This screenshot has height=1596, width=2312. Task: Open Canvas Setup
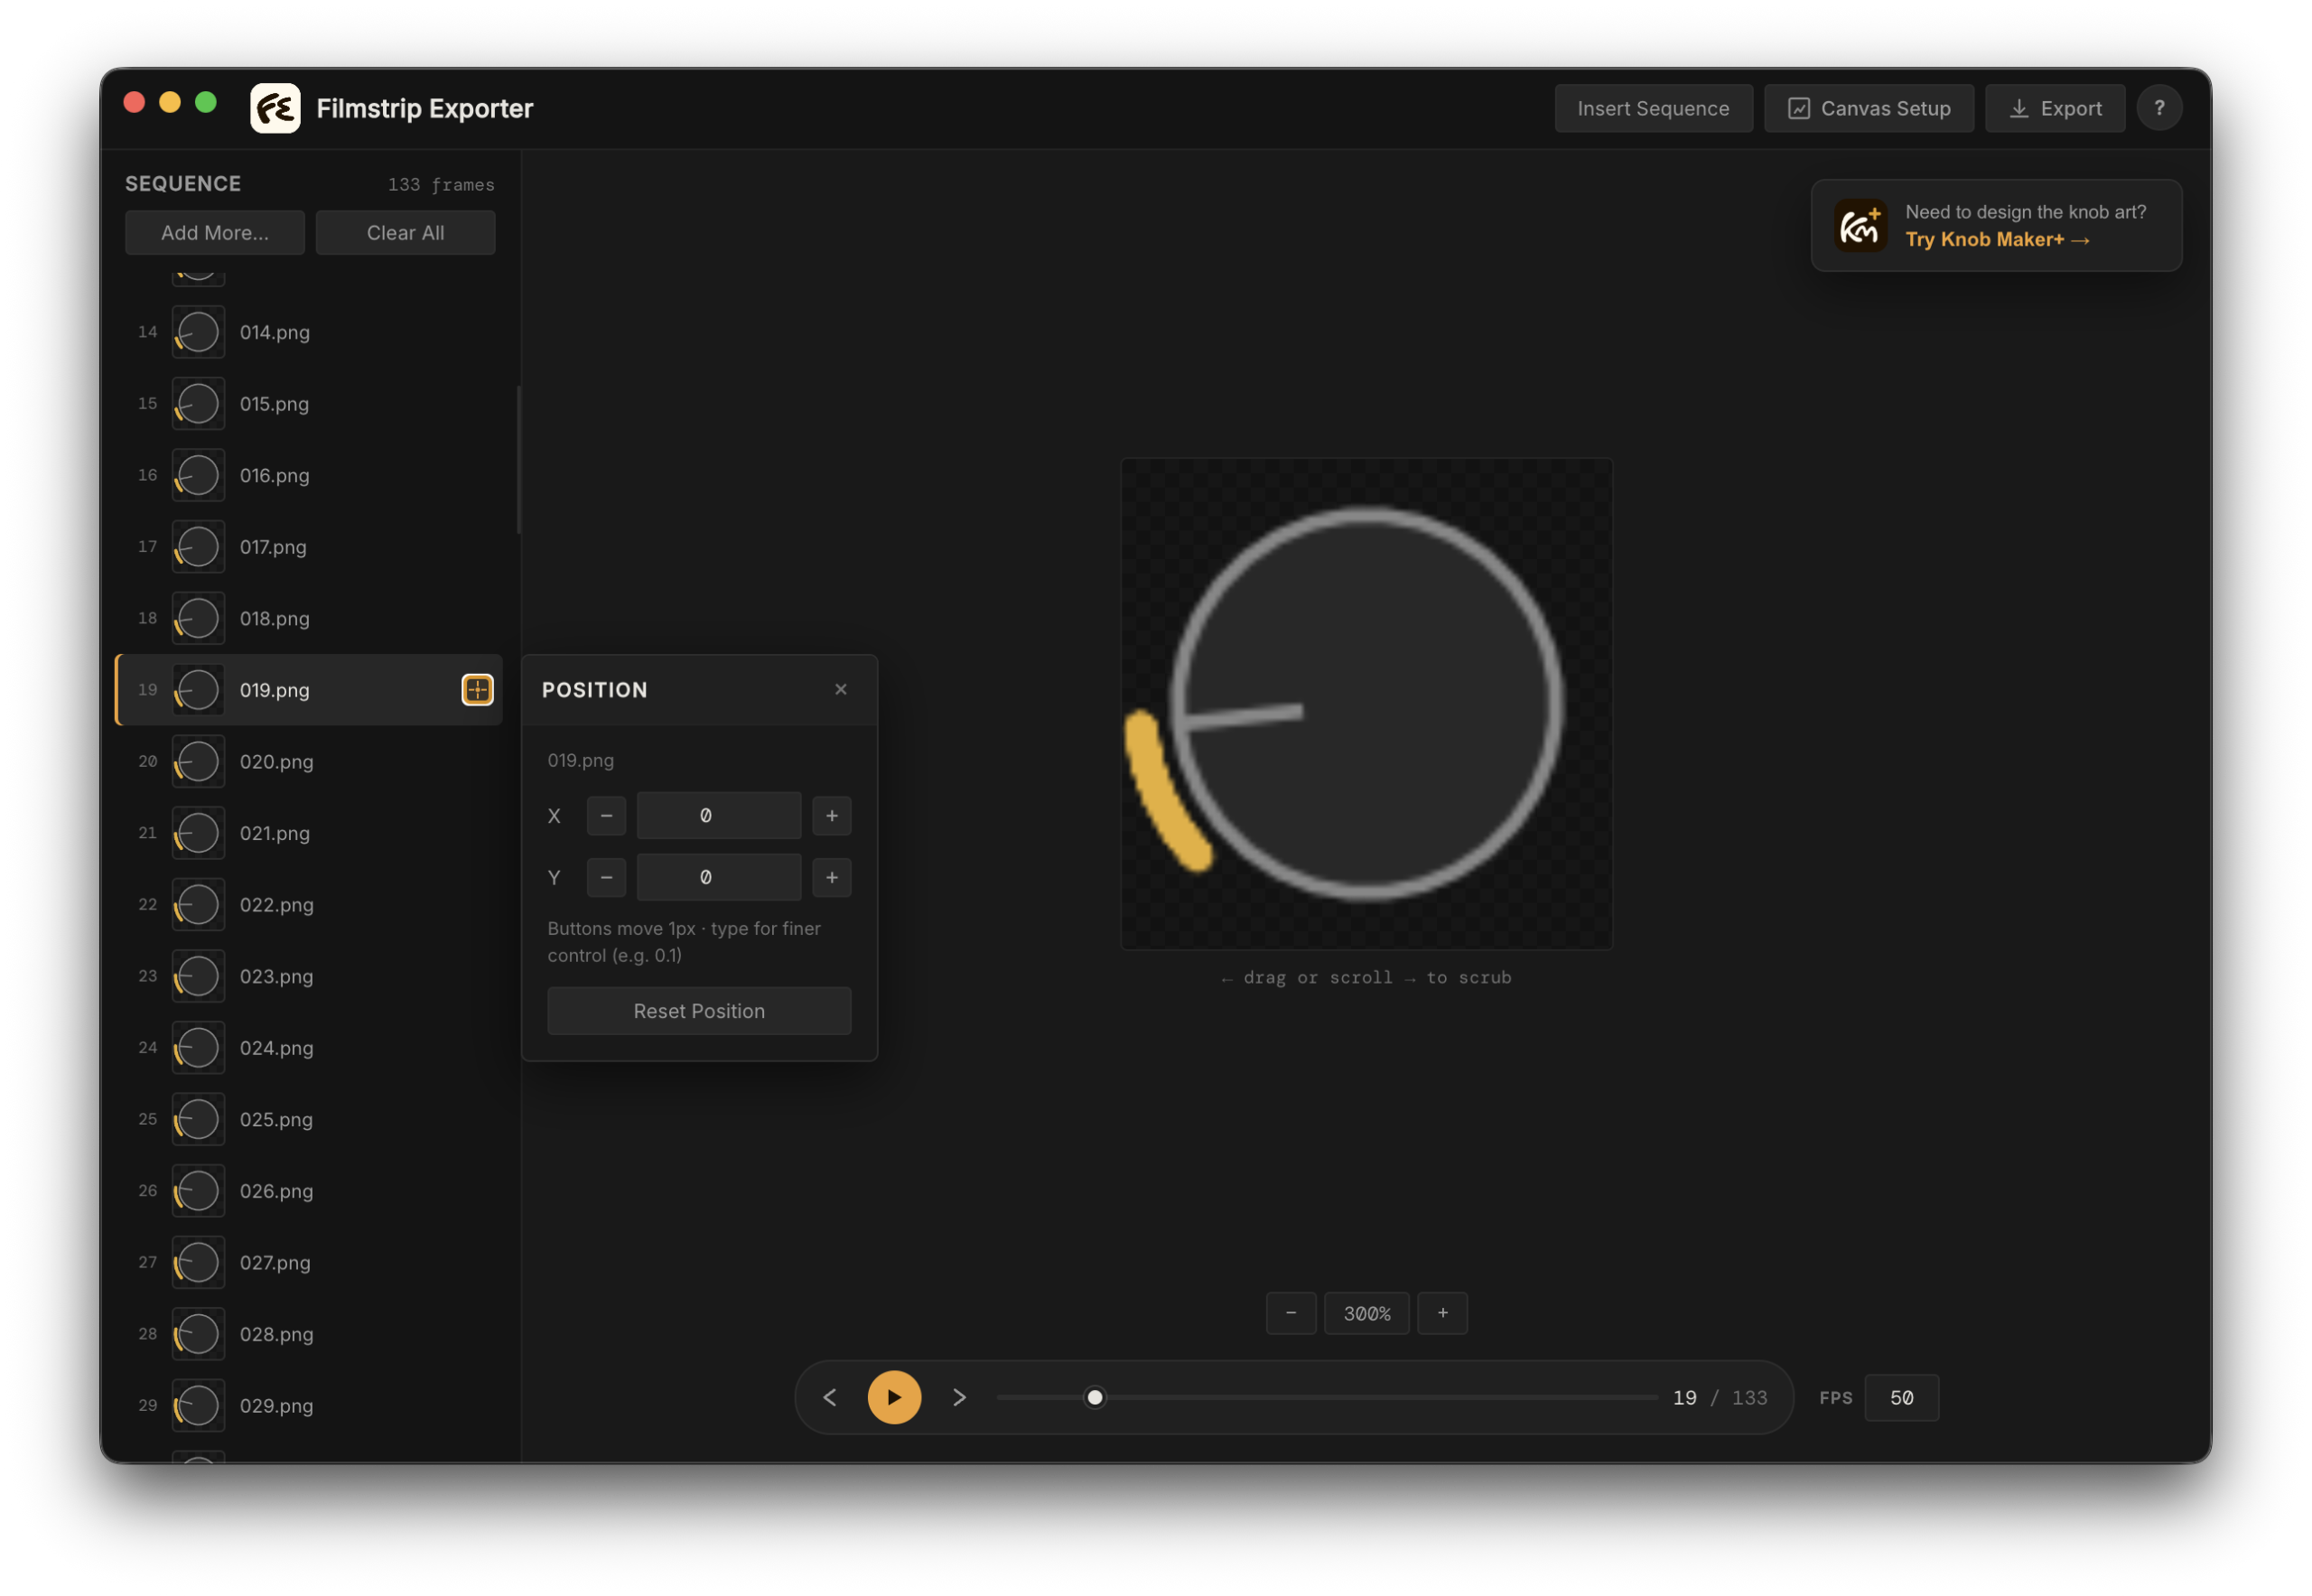click(1868, 108)
